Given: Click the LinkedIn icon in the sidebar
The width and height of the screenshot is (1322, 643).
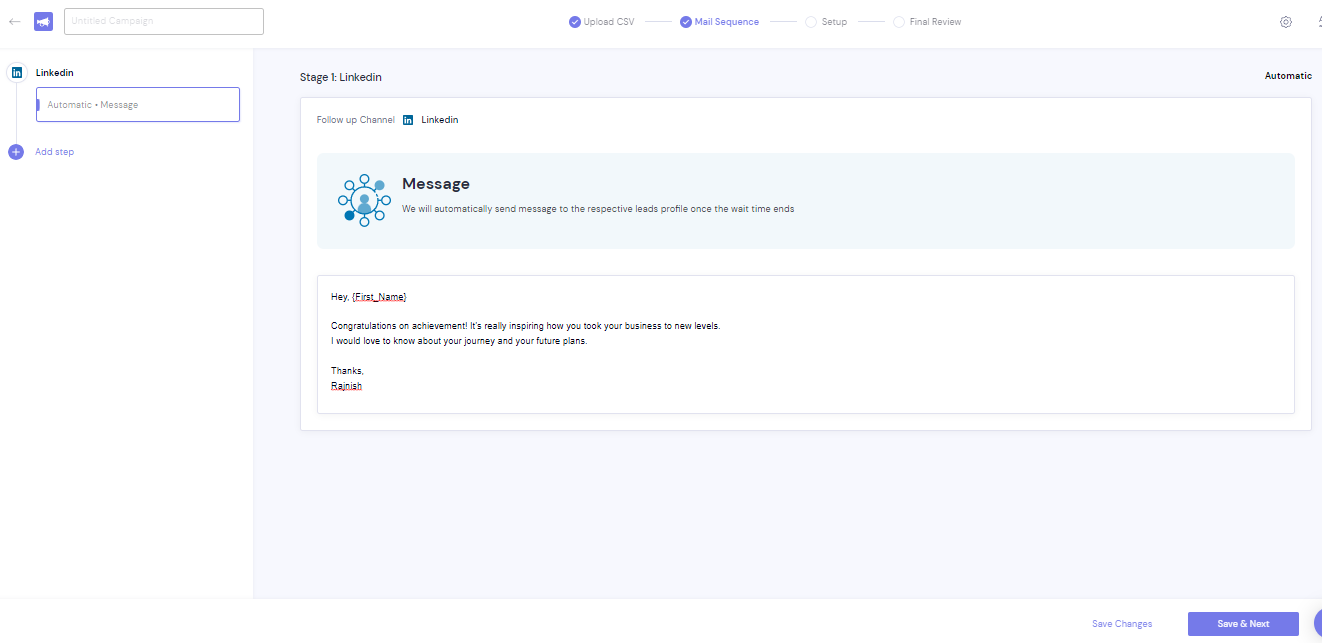Looking at the screenshot, I should 17,72.
